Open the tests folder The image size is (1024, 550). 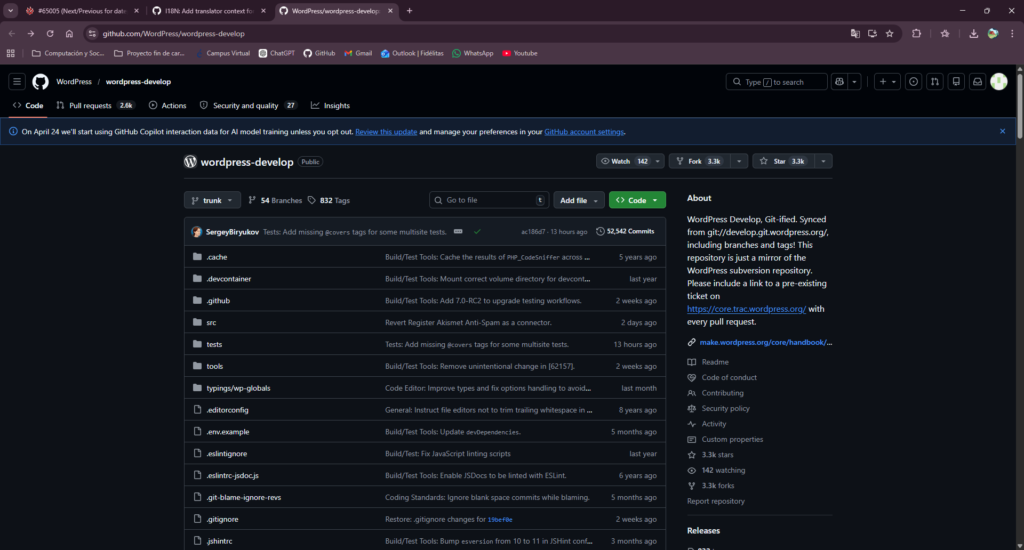(x=214, y=344)
